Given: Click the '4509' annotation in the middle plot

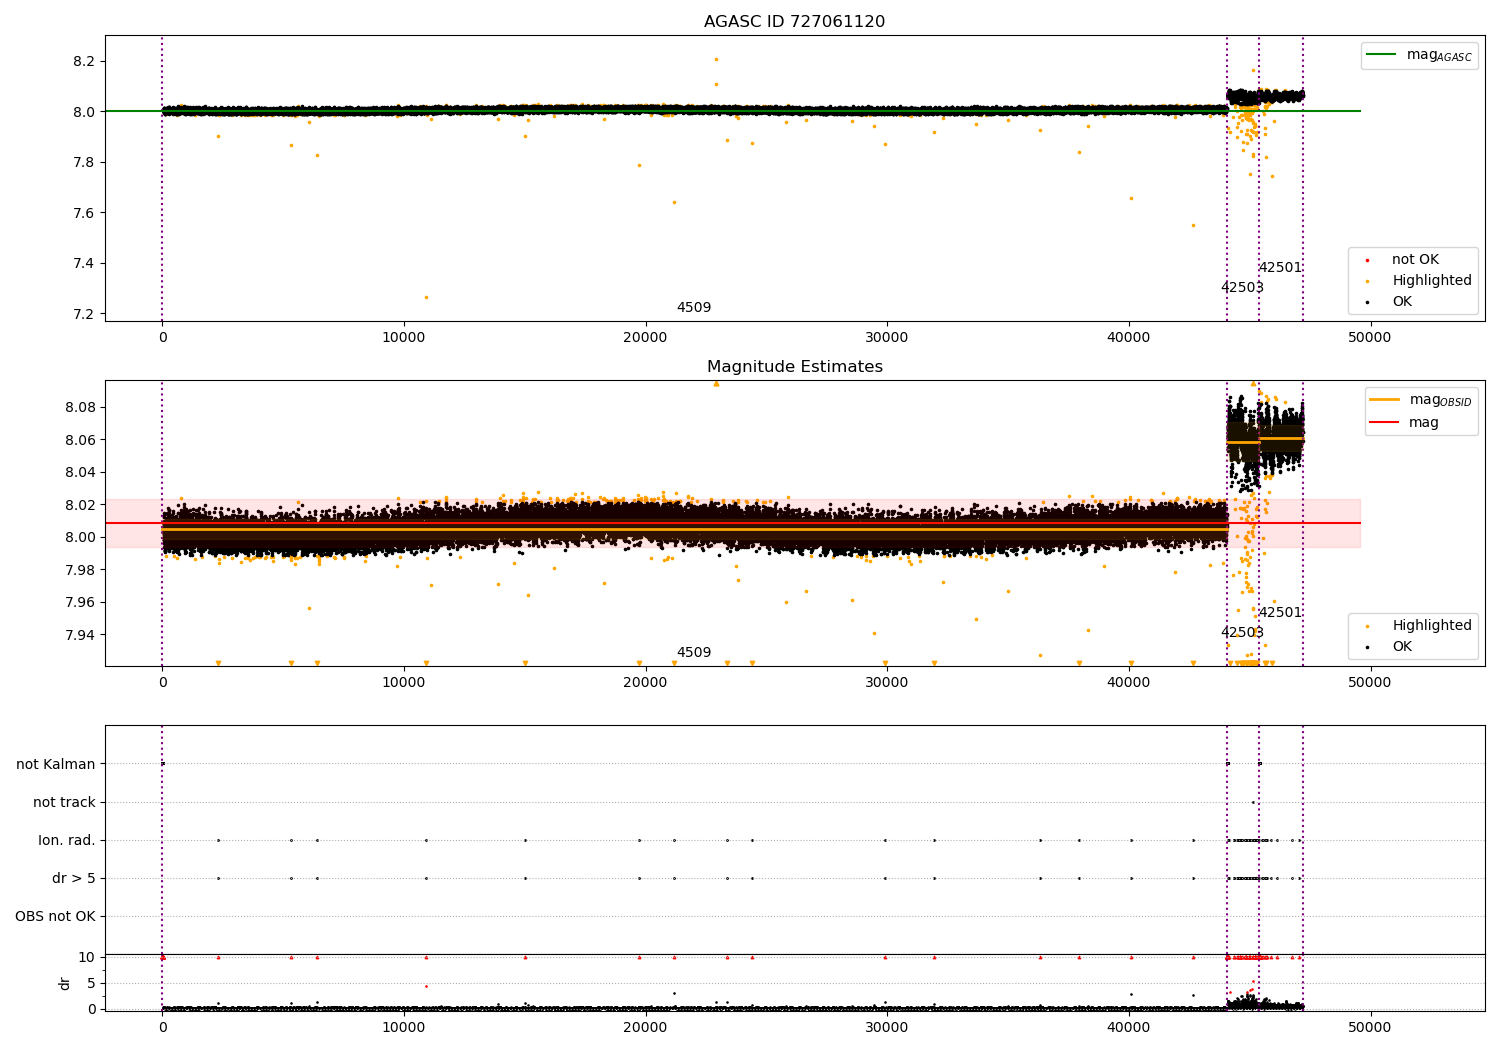Looking at the screenshot, I should (694, 653).
